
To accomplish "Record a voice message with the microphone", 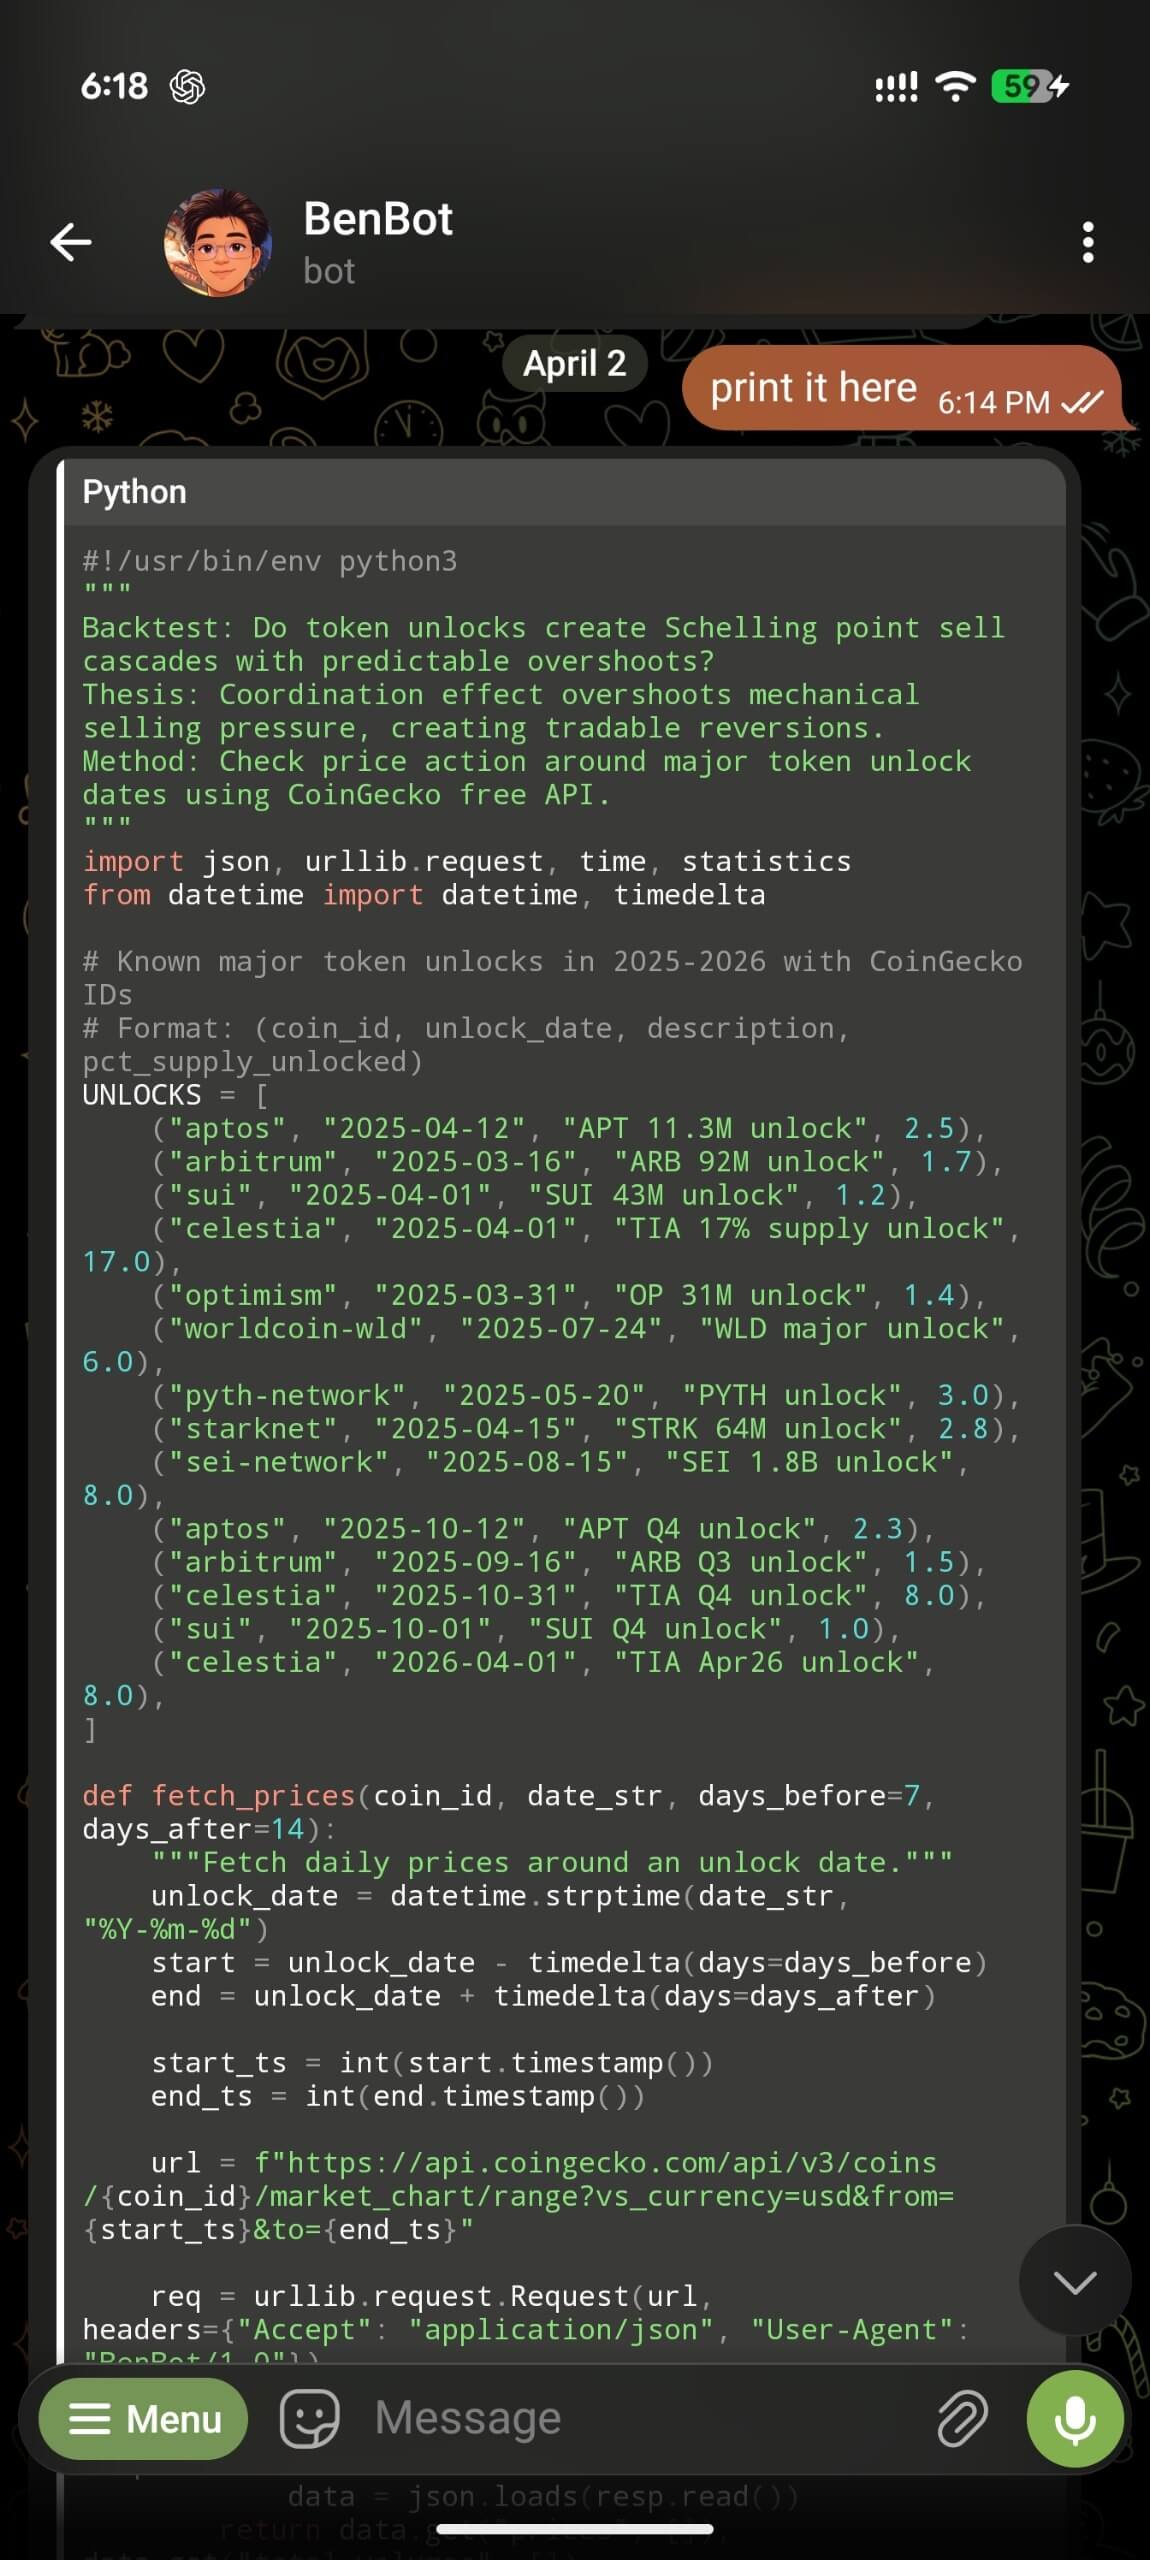I will [x=1075, y=2418].
